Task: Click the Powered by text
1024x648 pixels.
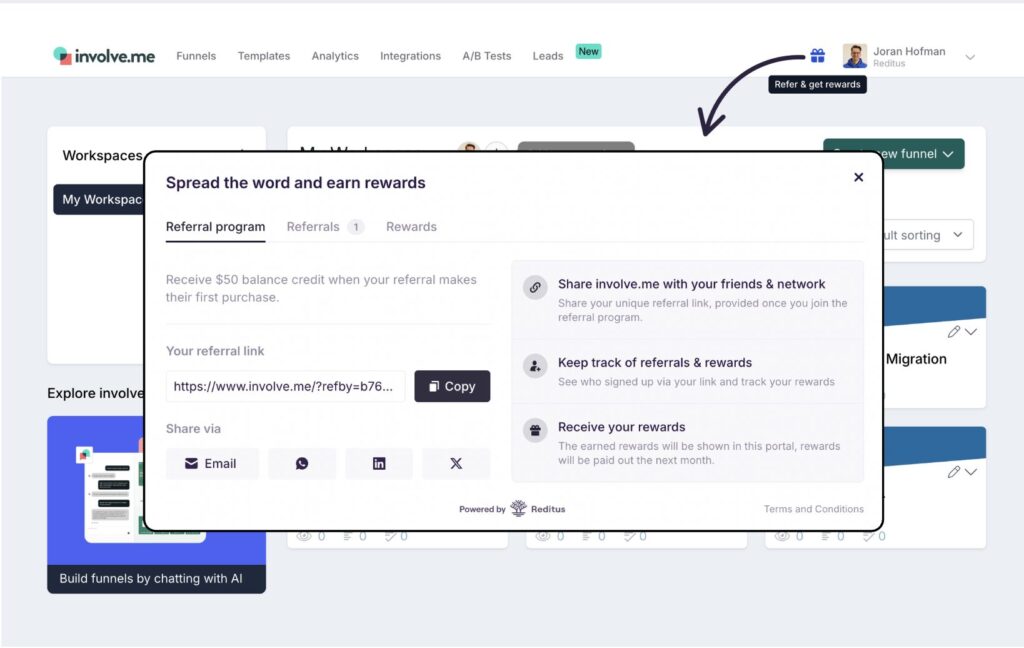Action: click(482, 510)
